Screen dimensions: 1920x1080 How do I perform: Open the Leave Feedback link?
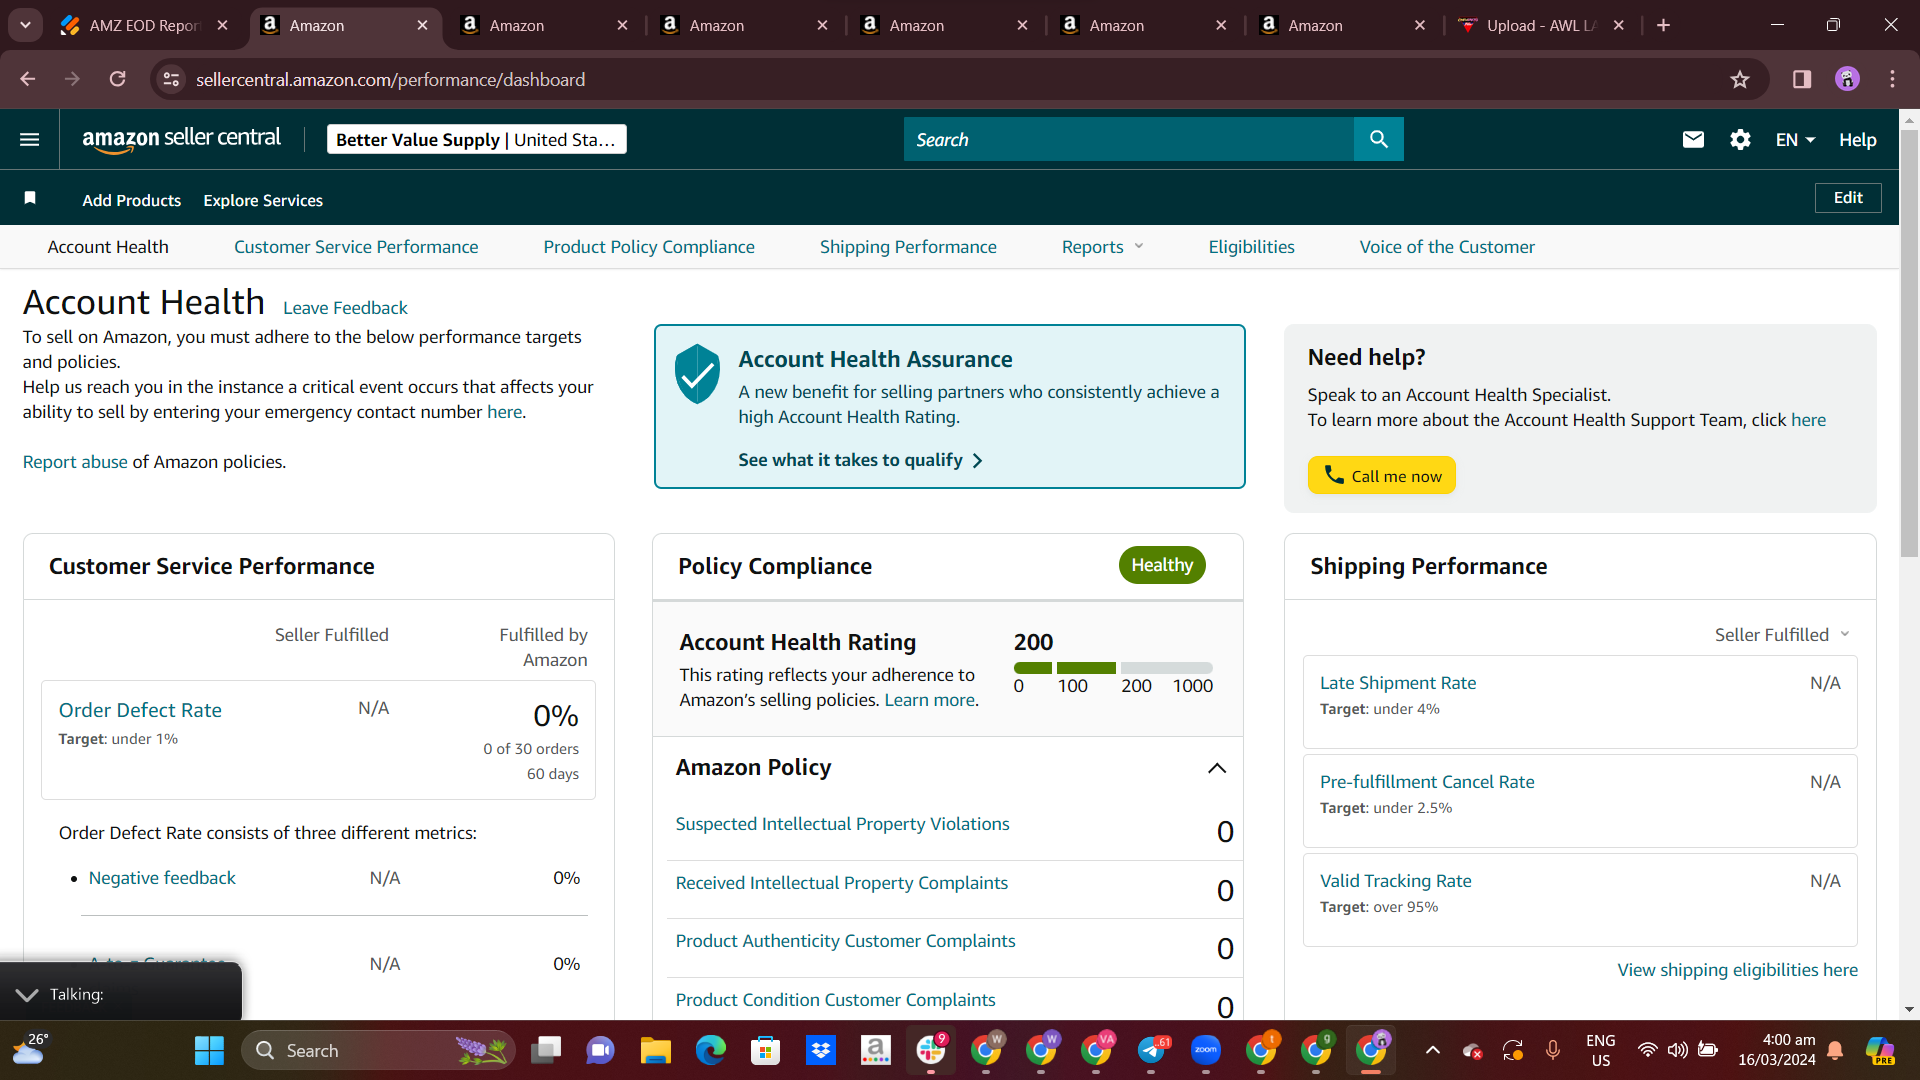(345, 308)
